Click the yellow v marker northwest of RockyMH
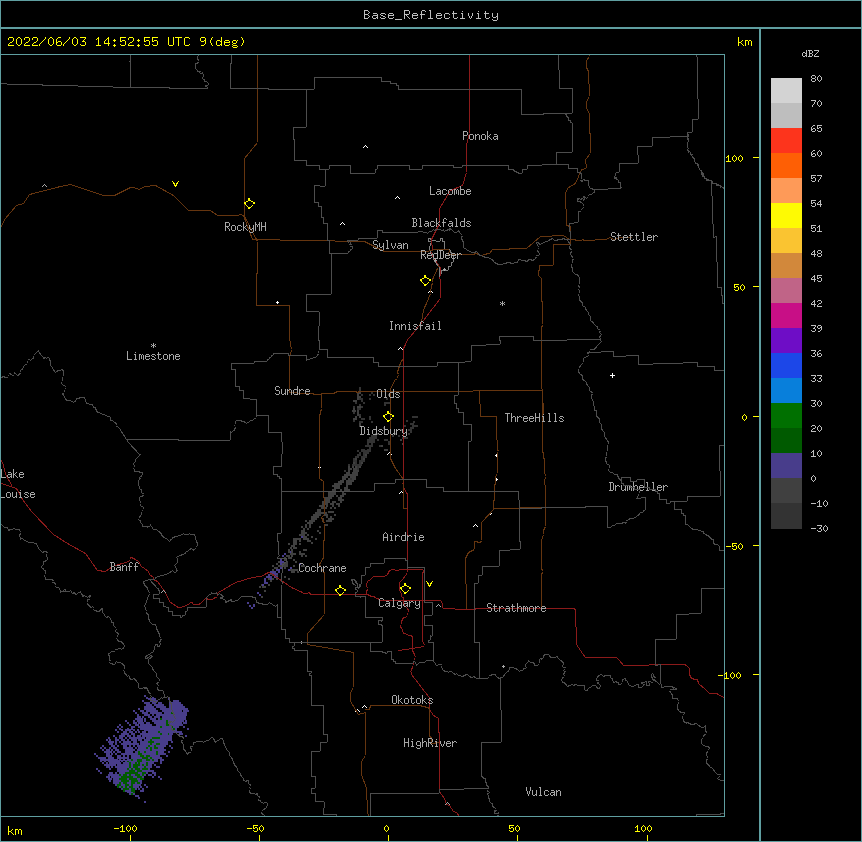862x842 pixels. coord(175,184)
